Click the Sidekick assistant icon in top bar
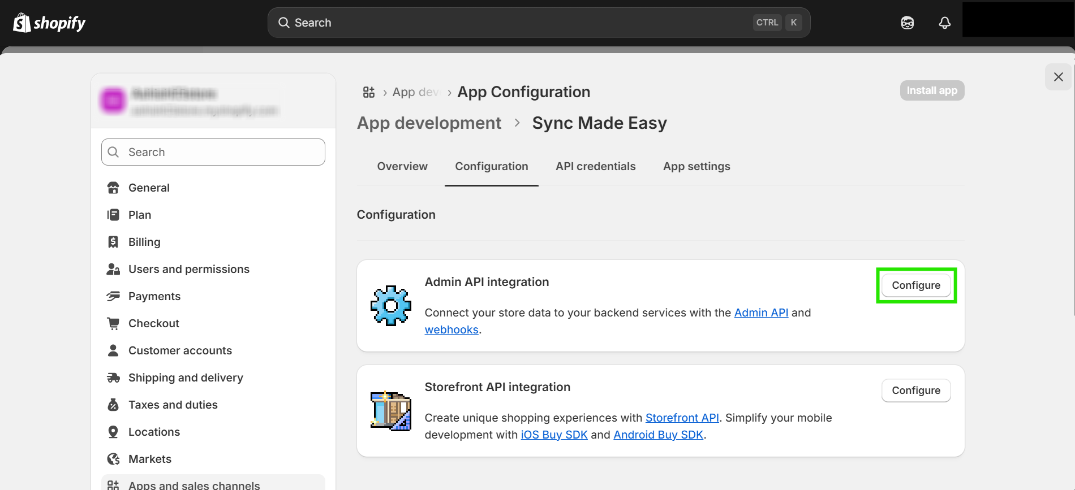The width and height of the screenshot is (1075, 490). [x=907, y=23]
